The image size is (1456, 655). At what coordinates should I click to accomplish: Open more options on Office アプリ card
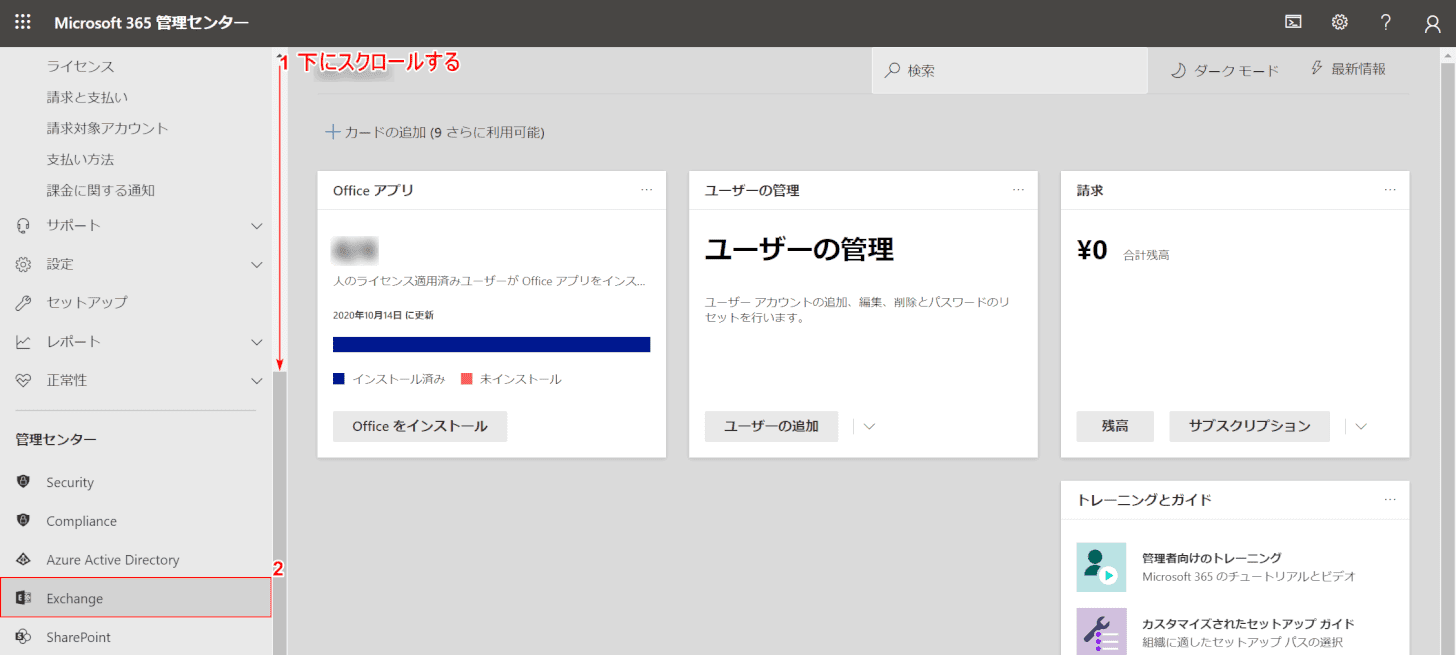click(647, 190)
